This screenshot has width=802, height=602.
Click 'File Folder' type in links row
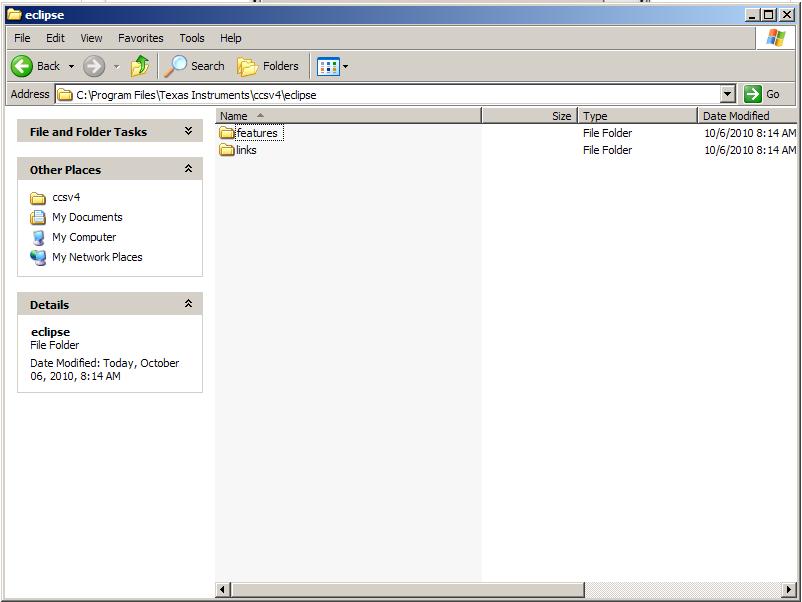[608, 150]
